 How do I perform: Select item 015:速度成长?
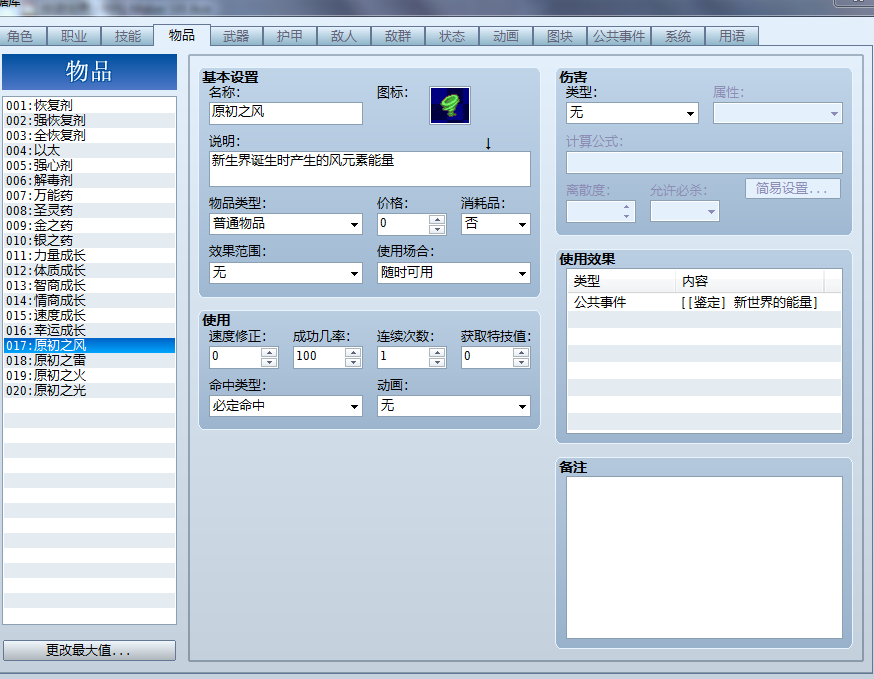click(89, 316)
